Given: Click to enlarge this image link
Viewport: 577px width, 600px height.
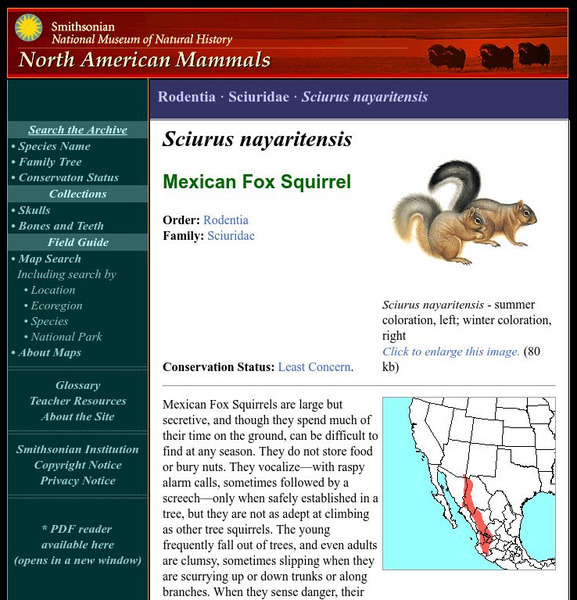Looking at the screenshot, I should tap(451, 352).
